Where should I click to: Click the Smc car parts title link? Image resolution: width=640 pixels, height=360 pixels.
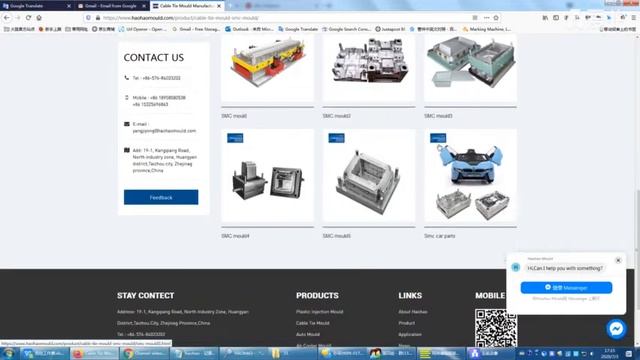[x=440, y=236]
